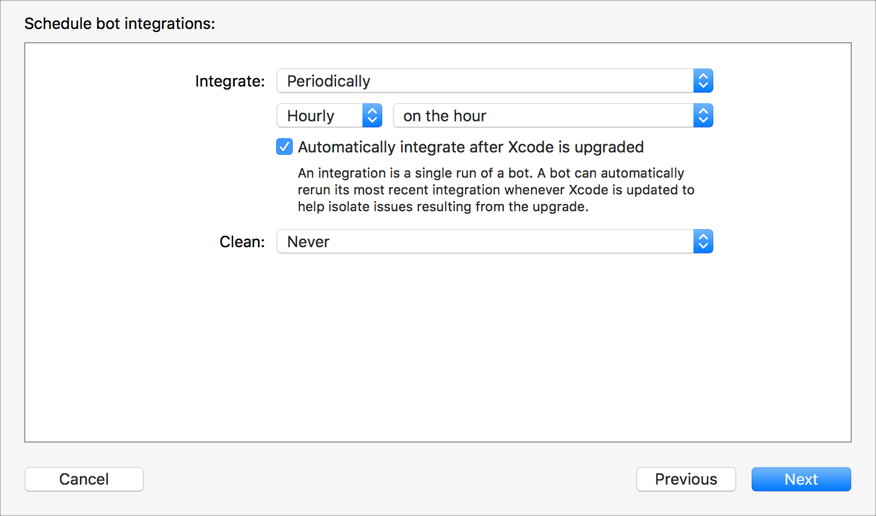Proceed with the blue Next button
This screenshot has height=516, width=876.
[801, 479]
